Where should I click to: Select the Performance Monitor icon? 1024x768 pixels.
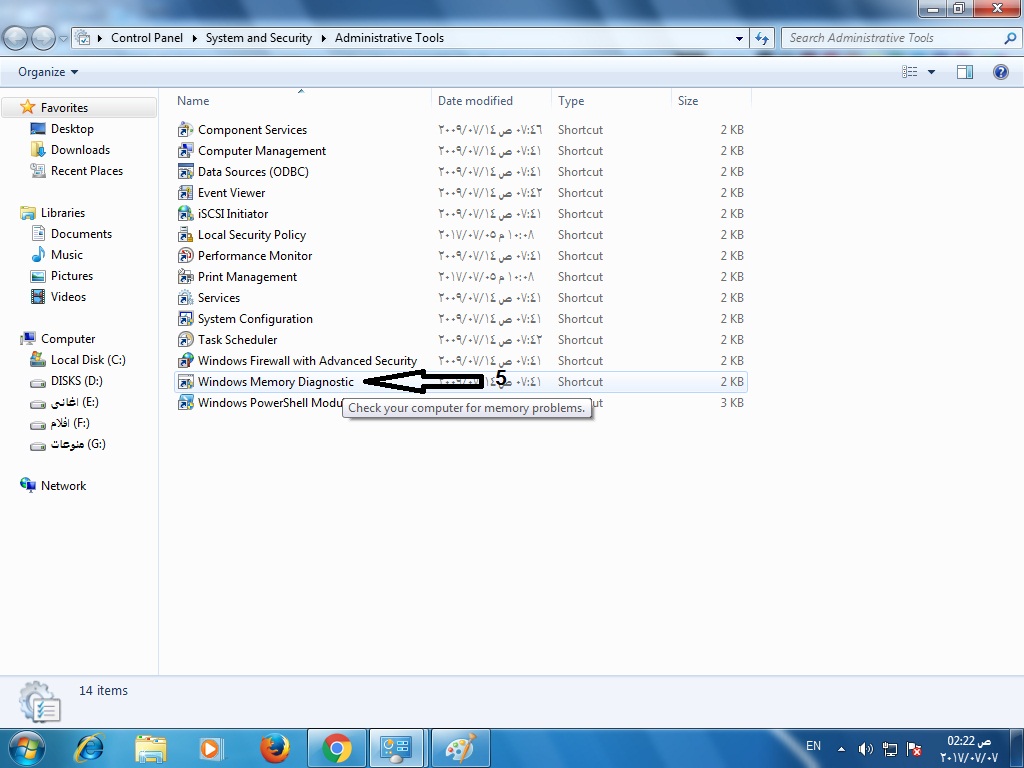[185, 255]
